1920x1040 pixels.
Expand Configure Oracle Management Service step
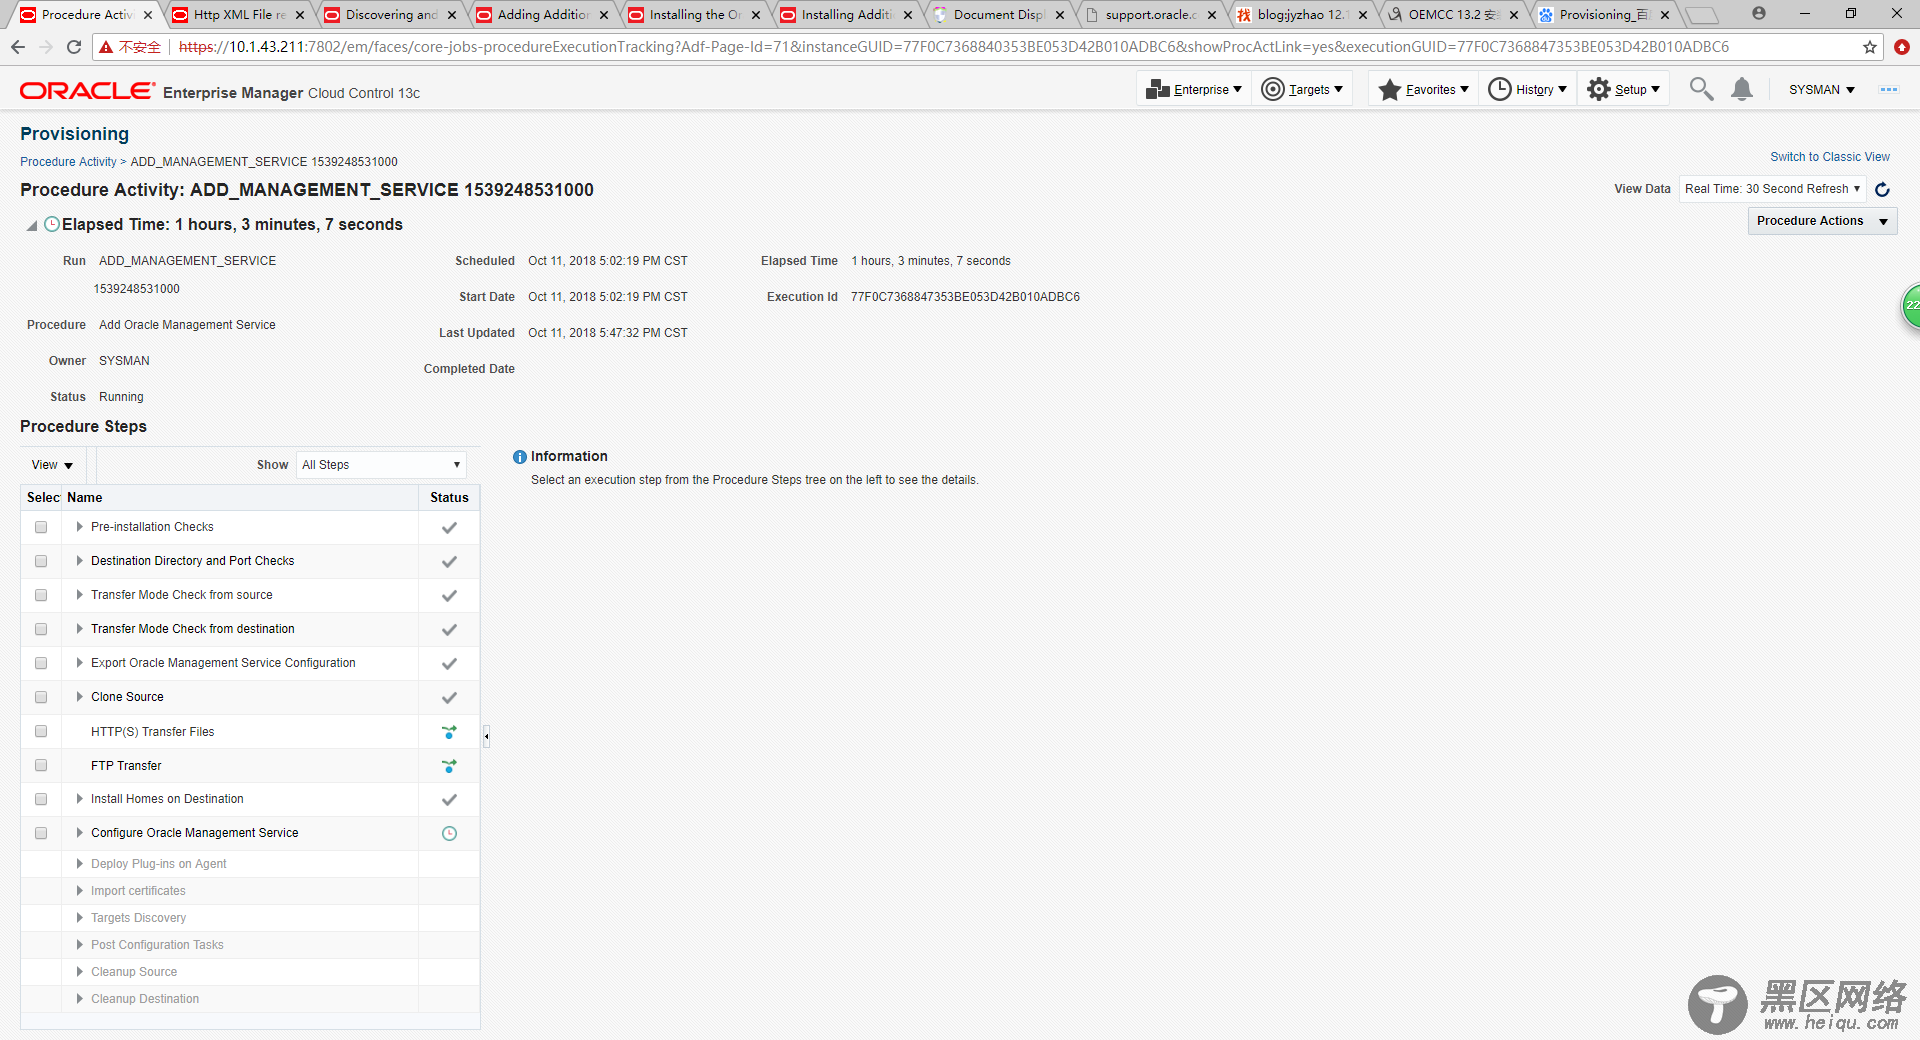tap(79, 833)
